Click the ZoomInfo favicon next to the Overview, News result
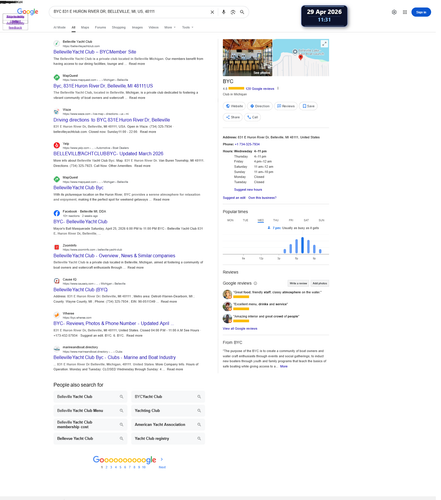 pos(57,247)
